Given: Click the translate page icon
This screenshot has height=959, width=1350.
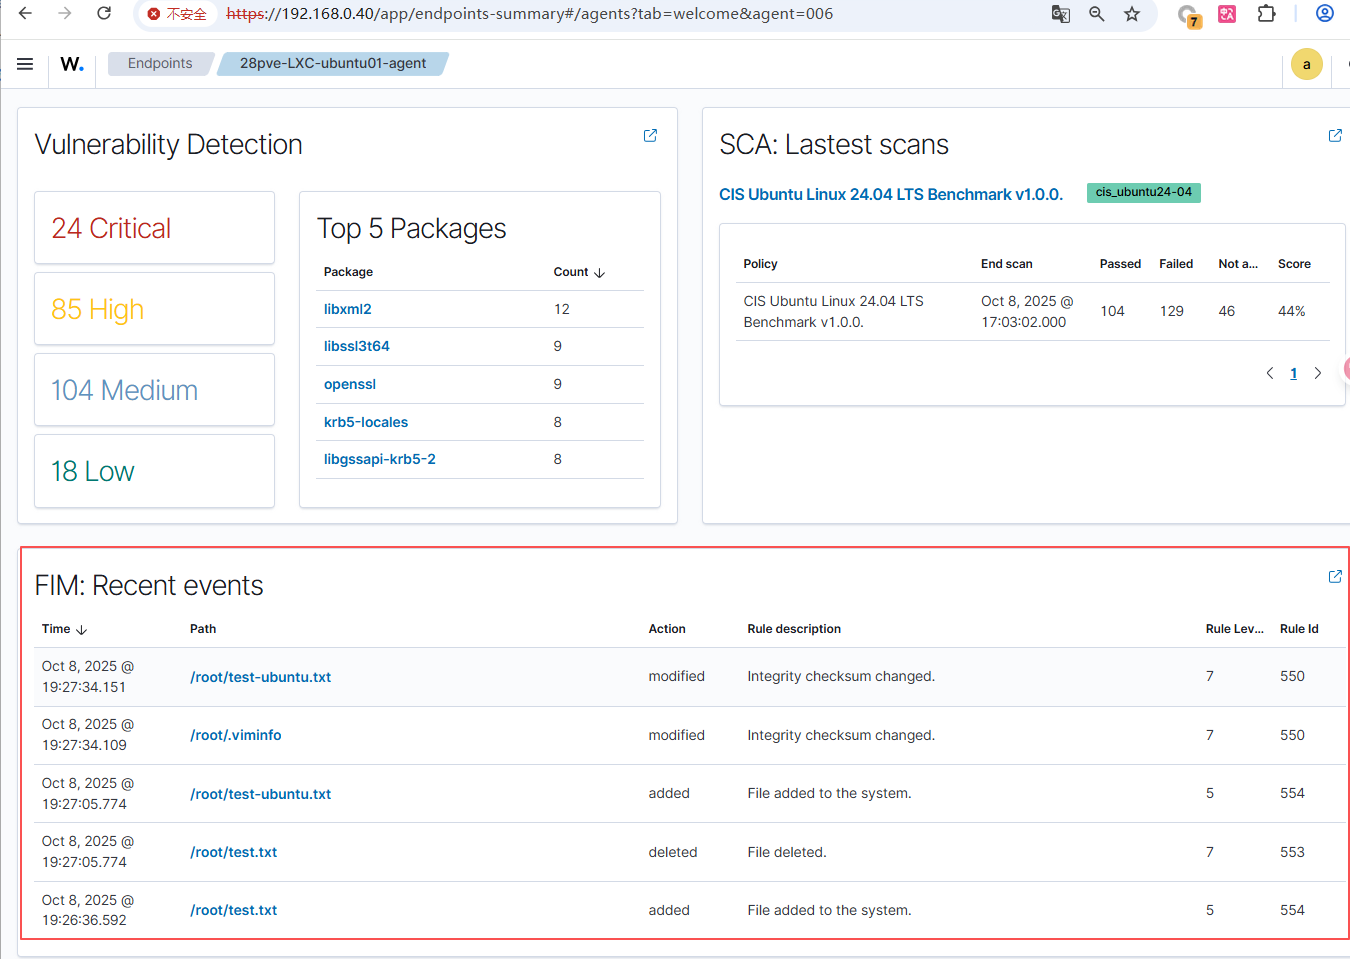Looking at the screenshot, I should [x=1060, y=14].
